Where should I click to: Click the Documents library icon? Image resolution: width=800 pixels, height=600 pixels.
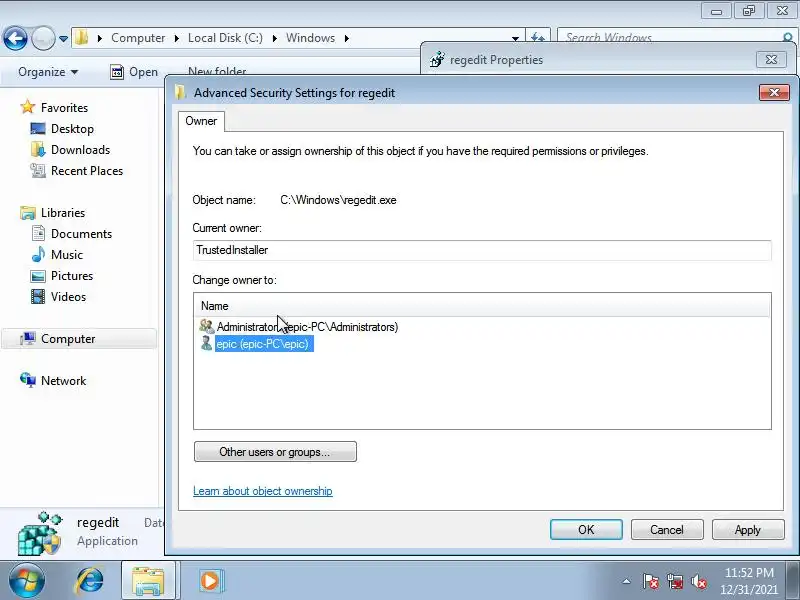38,233
